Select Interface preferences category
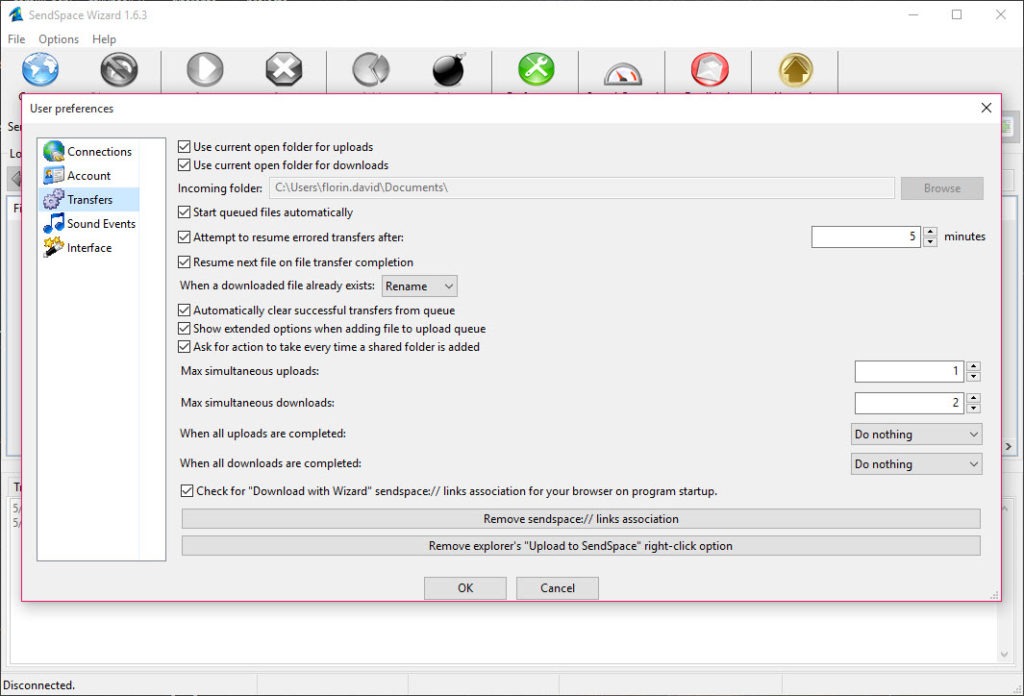 [88, 247]
